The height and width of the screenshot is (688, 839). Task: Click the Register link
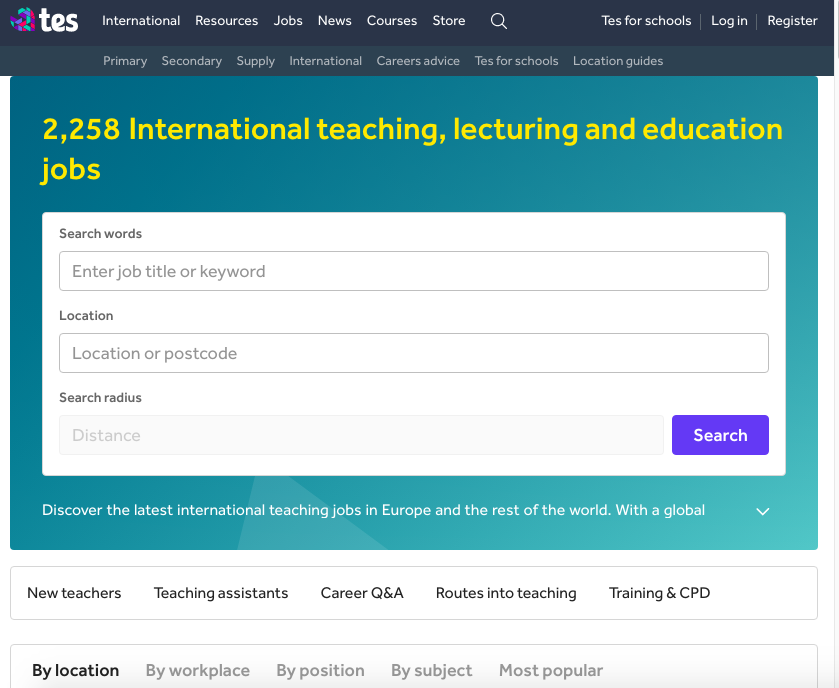click(792, 21)
